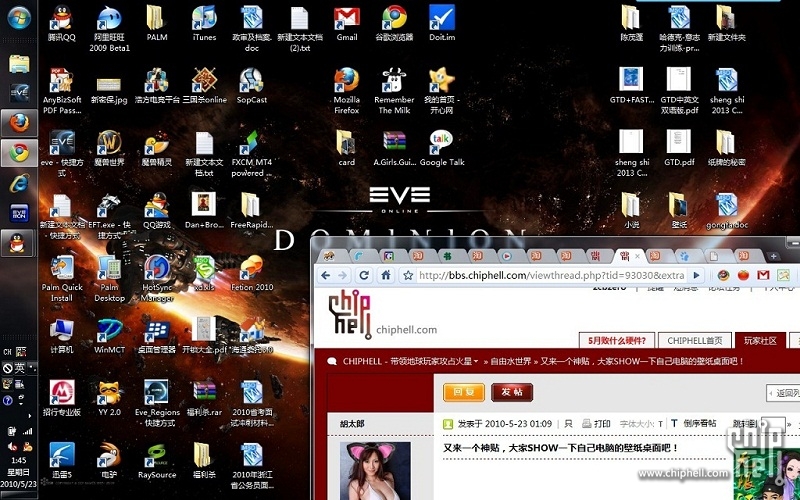Image resolution: width=800 pixels, height=500 pixels.
Task: Click the taskbar clock showing 1:45
Action: (19, 460)
